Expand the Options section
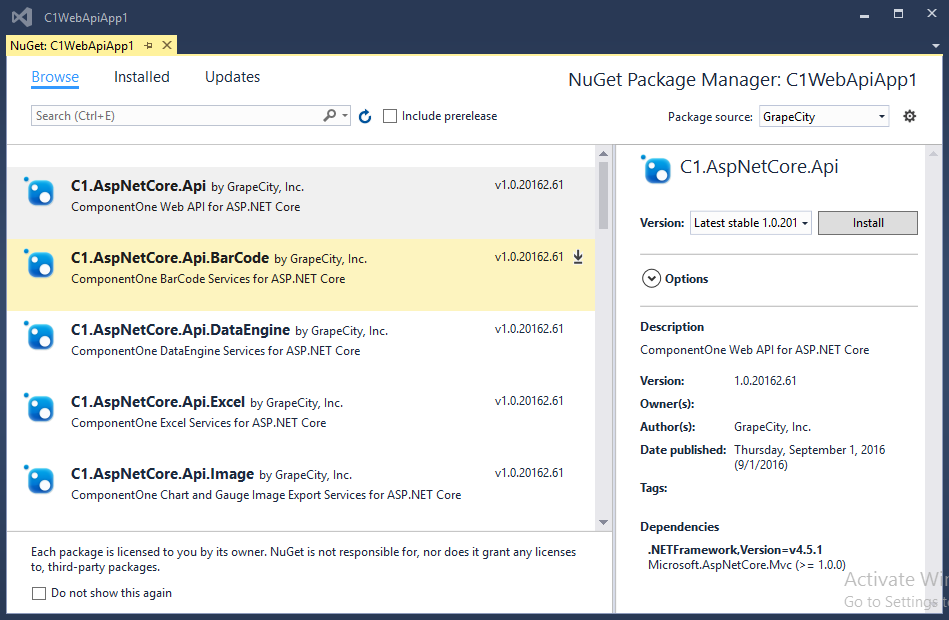 (x=651, y=279)
